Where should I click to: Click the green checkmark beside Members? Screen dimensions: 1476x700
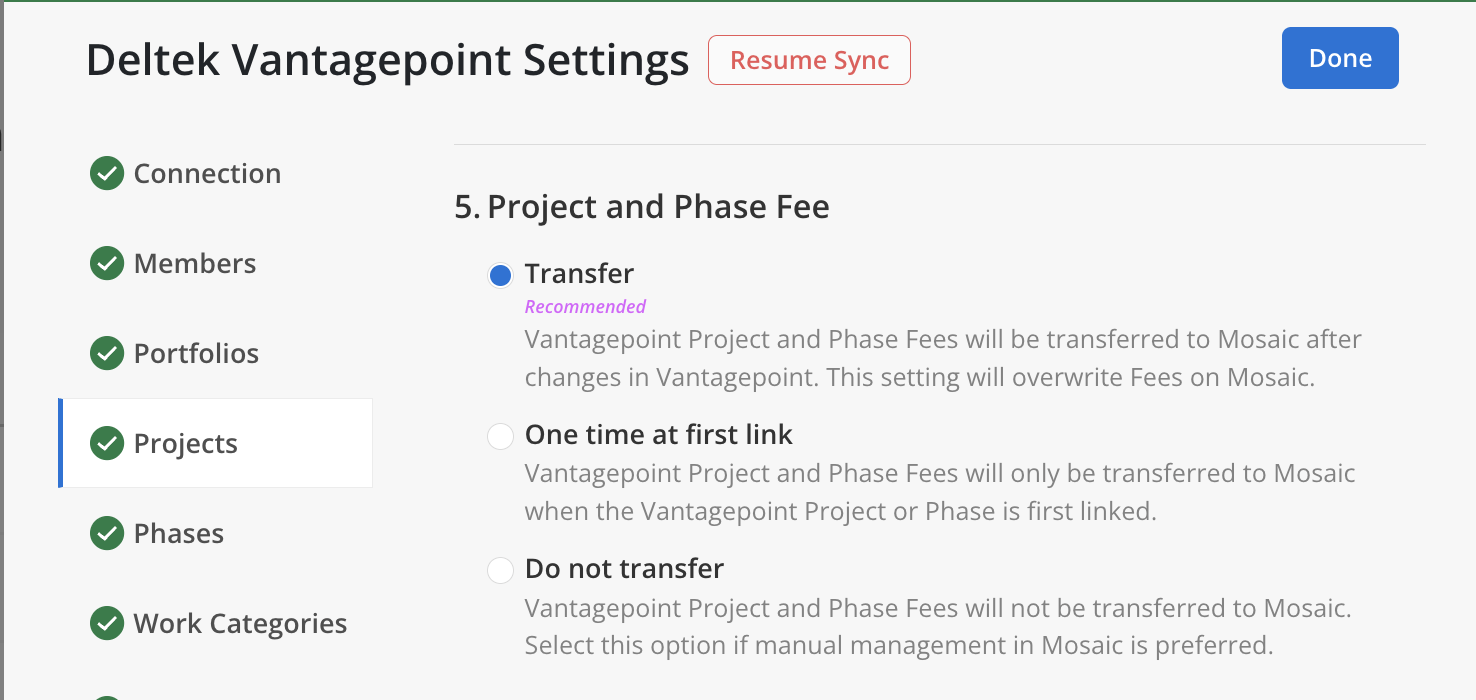tap(106, 263)
